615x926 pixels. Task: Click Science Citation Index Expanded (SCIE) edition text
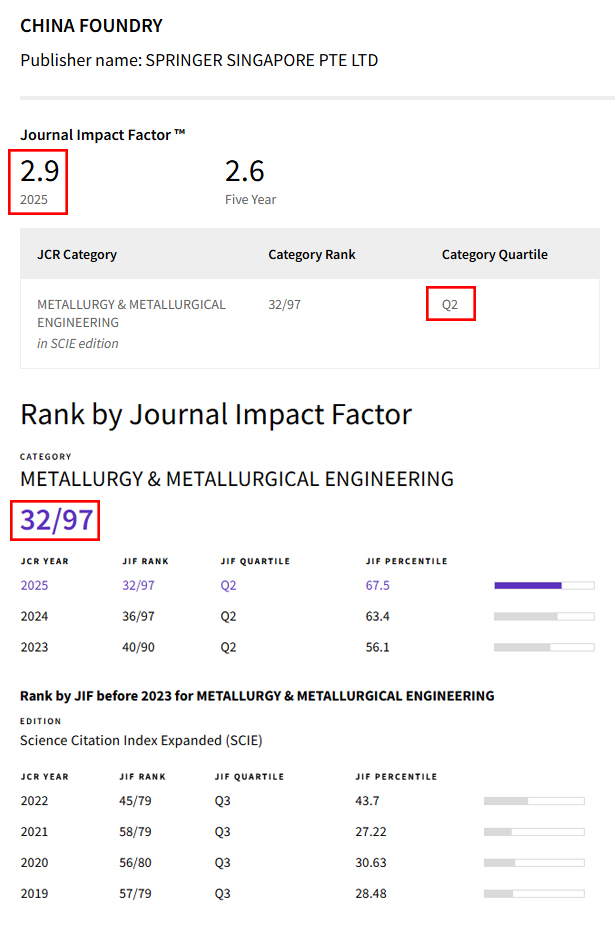(x=141, y=741)
